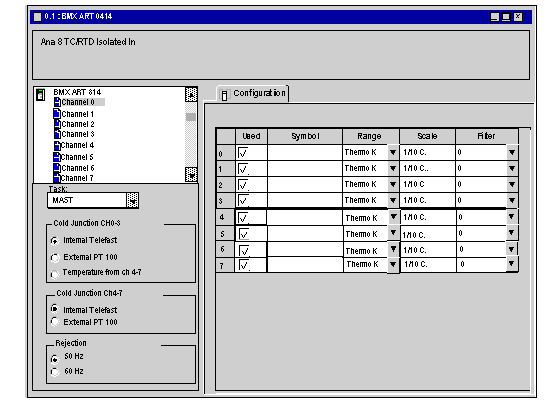Viewport: 548px width, 402px height.
Task: Click channel tree scroll-up arrow icon
Action: 191,94
